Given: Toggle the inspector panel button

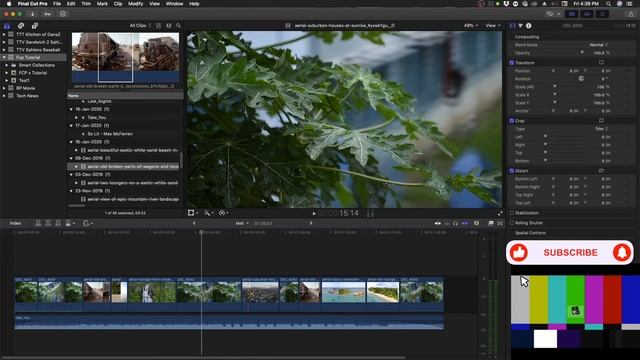Looking at the screenshot, I should pos(602,14).
